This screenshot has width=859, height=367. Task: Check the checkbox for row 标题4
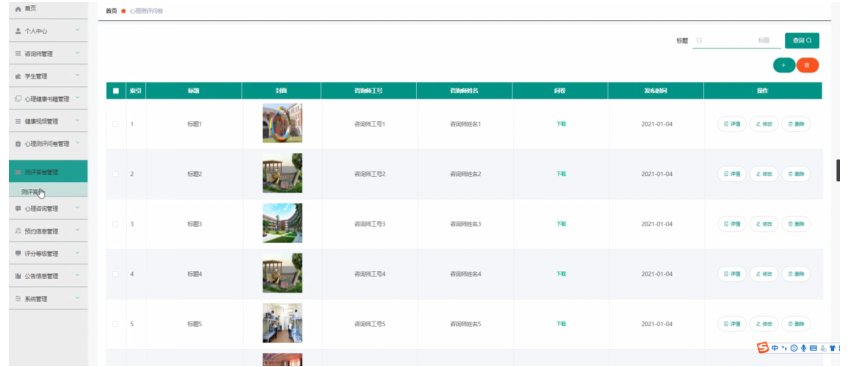pos(116,274)
